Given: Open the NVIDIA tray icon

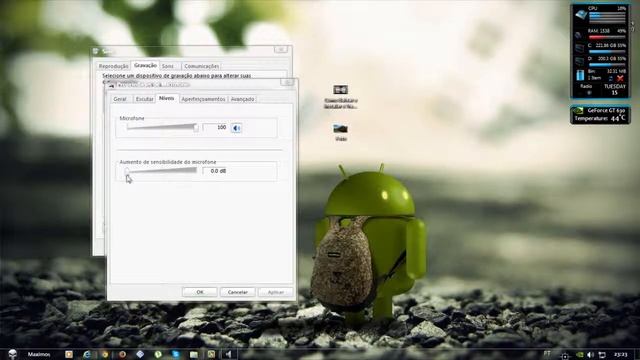Looking at the screenshot, I should (x=580, y=355).
